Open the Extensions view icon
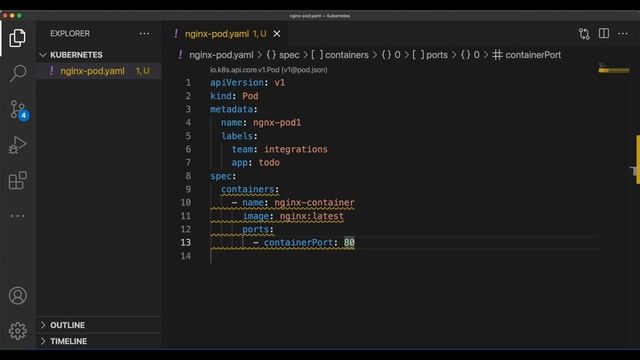Screen dimensions: 640x360 (18, 180)
